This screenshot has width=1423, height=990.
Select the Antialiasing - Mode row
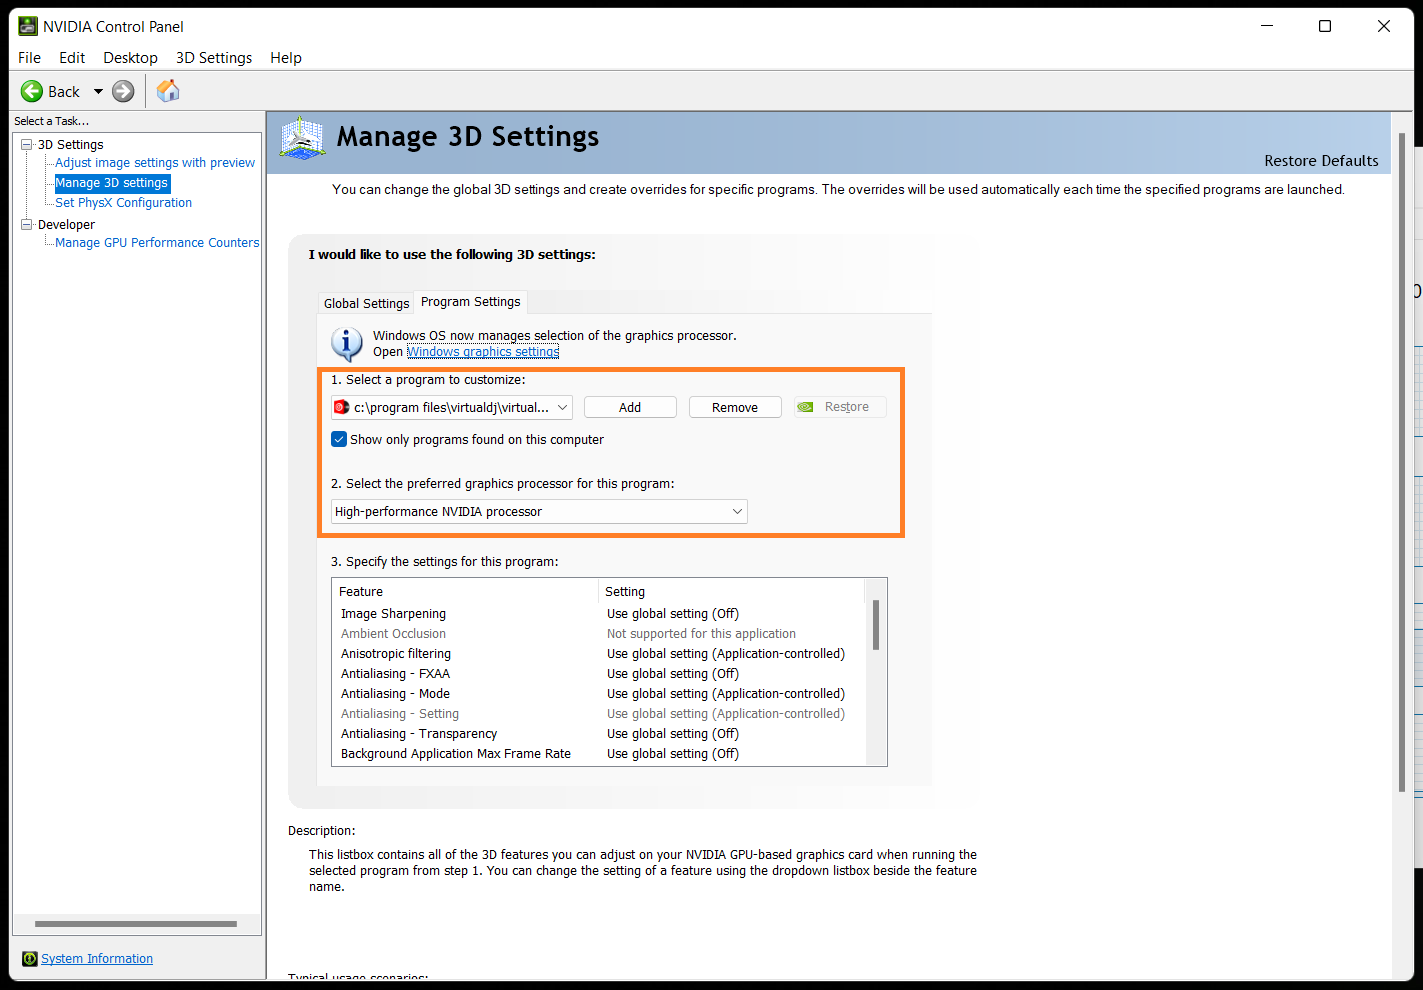coord(598,694)
